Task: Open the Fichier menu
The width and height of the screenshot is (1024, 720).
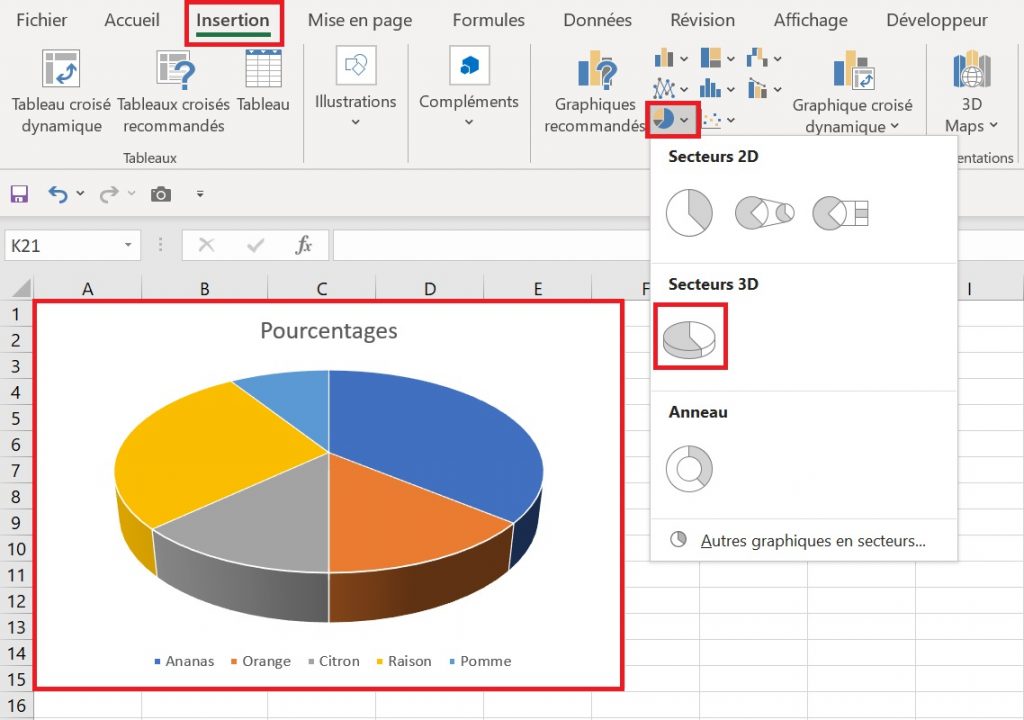Action: 40,19
